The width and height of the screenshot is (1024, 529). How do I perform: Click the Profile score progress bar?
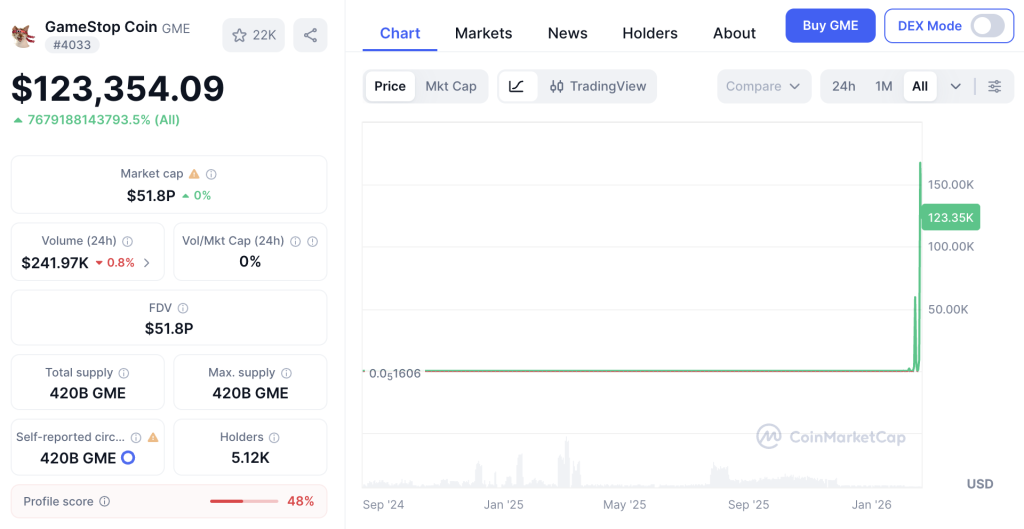click(x=244, y=501)
